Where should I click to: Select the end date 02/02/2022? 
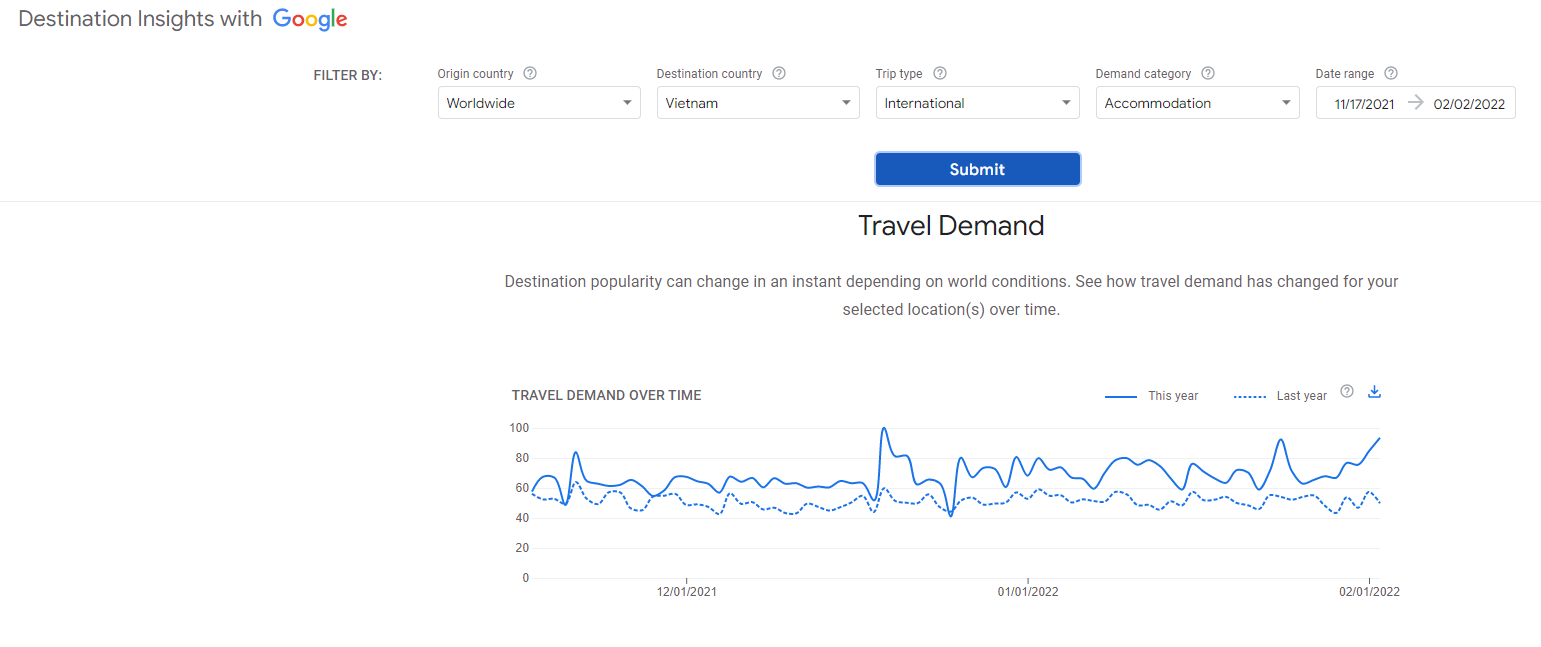1468,104
